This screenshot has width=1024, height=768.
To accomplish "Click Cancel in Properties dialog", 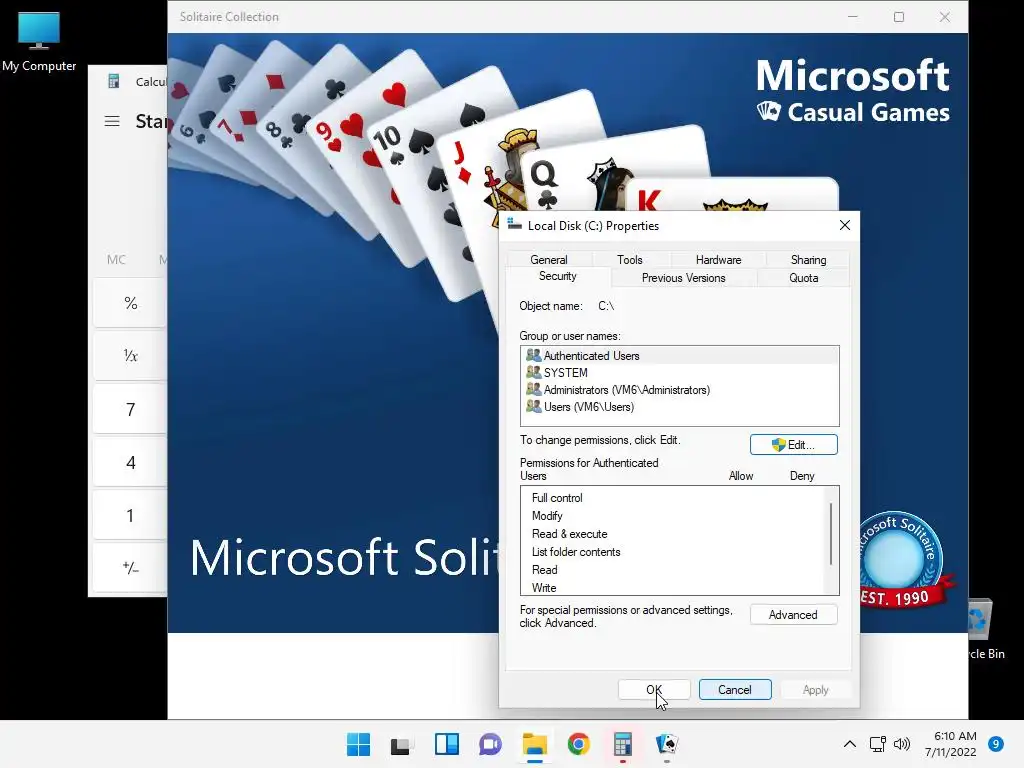I will coord(735,690).
